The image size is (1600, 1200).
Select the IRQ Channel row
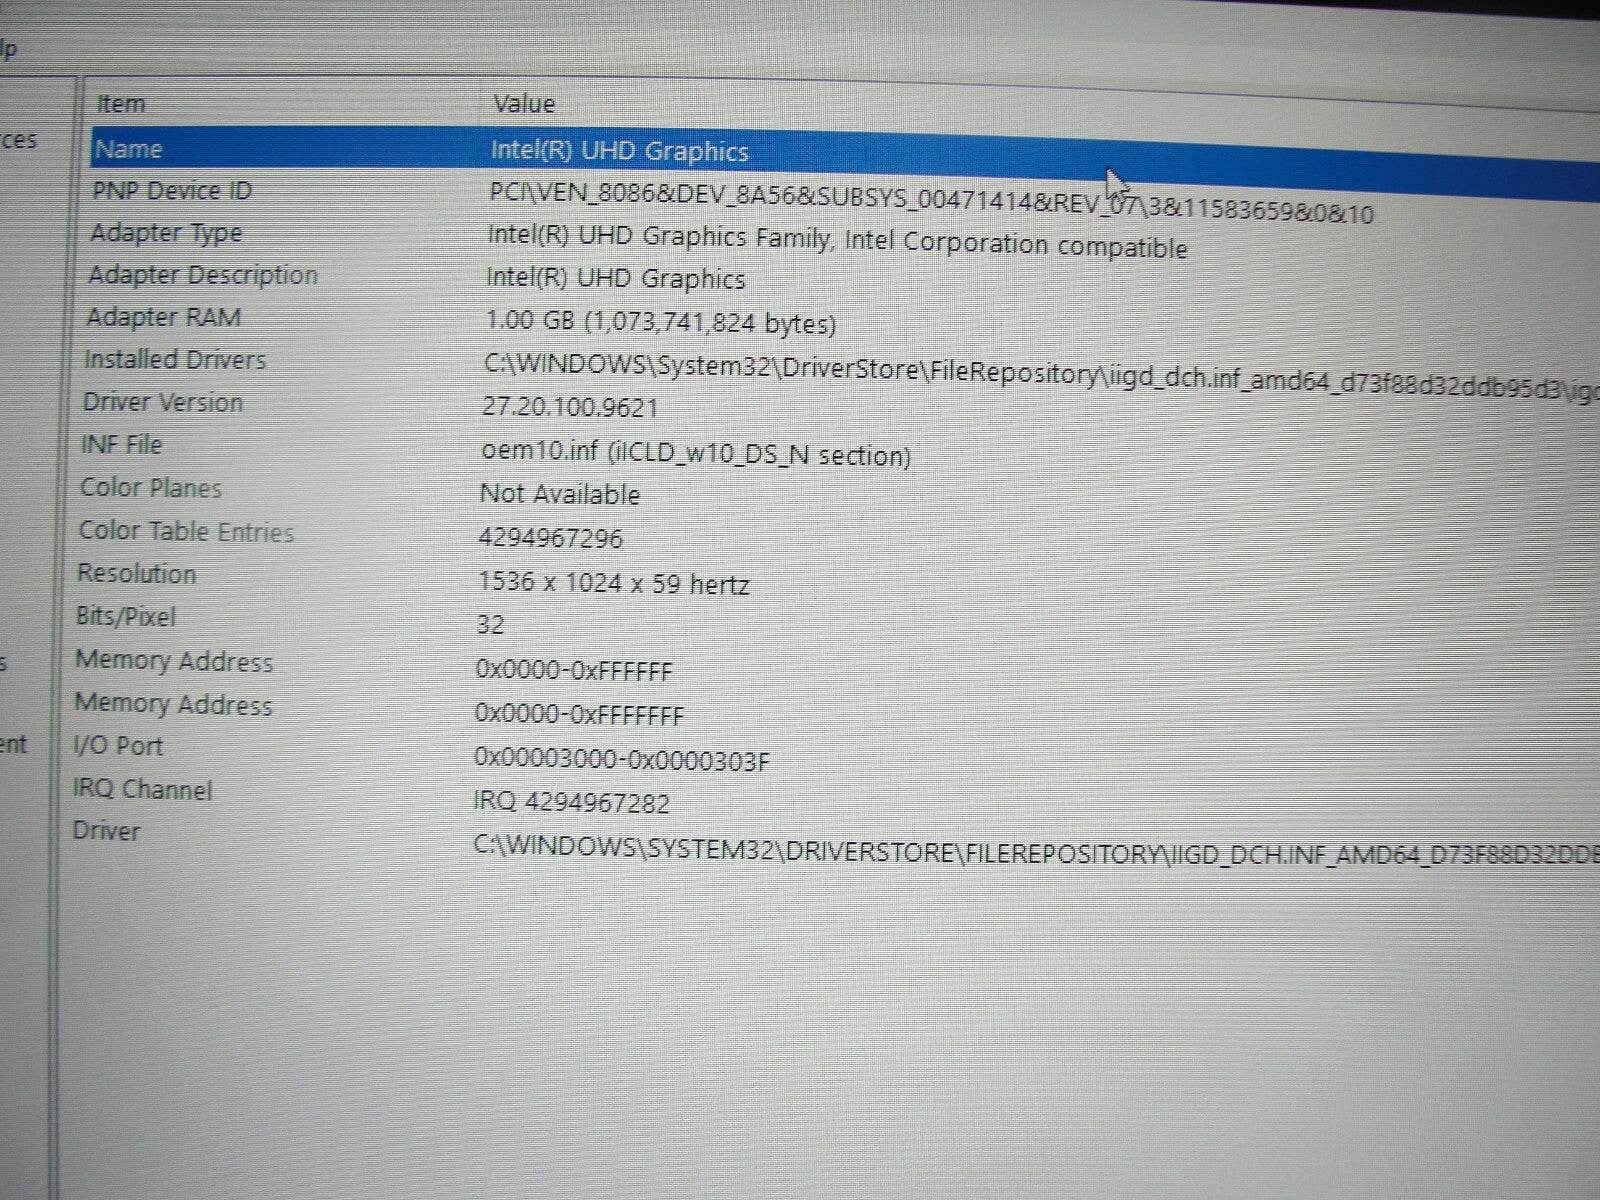tap(142, 790)
